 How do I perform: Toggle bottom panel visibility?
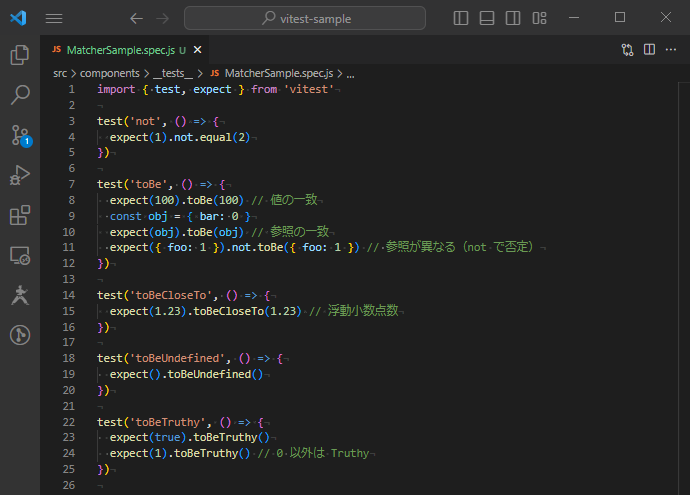coord(487,18)
